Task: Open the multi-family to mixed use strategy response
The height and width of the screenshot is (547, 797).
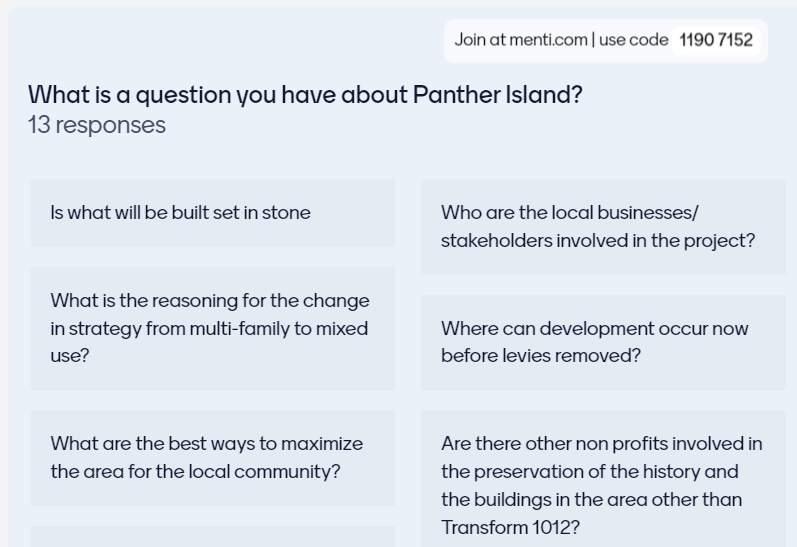Action: [x=212, y=328]
